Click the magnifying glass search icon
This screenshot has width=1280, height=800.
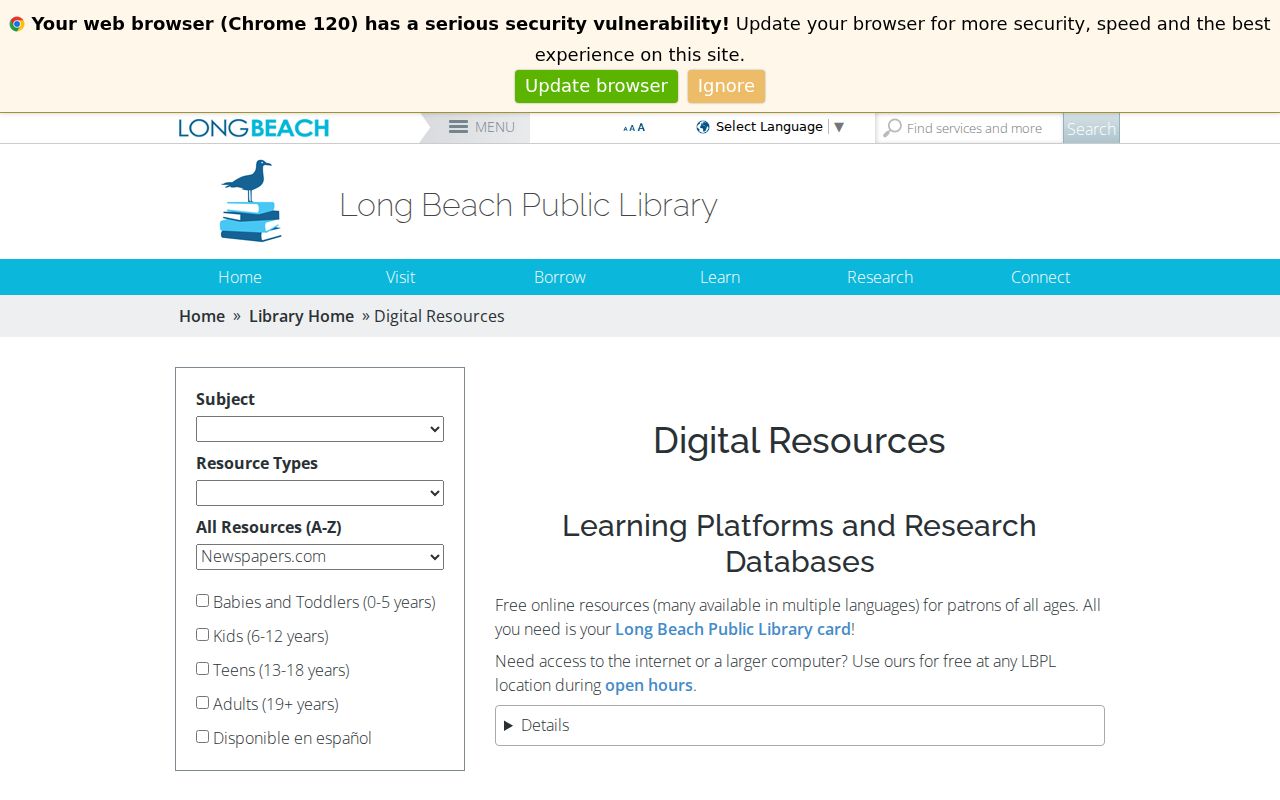click(893, 128)
